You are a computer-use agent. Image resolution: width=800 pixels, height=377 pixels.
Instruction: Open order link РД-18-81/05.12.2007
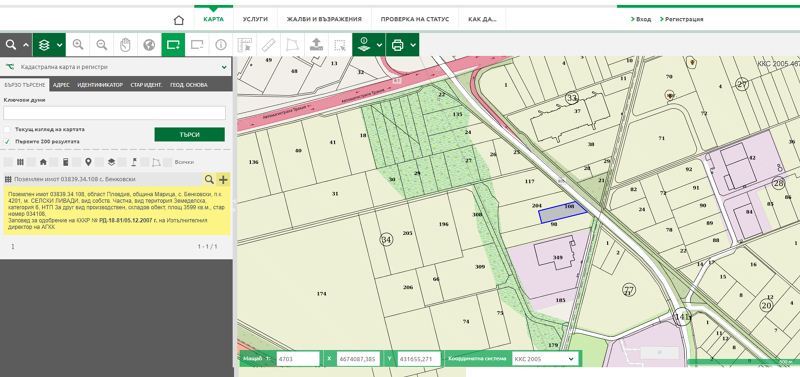point(128,221)
